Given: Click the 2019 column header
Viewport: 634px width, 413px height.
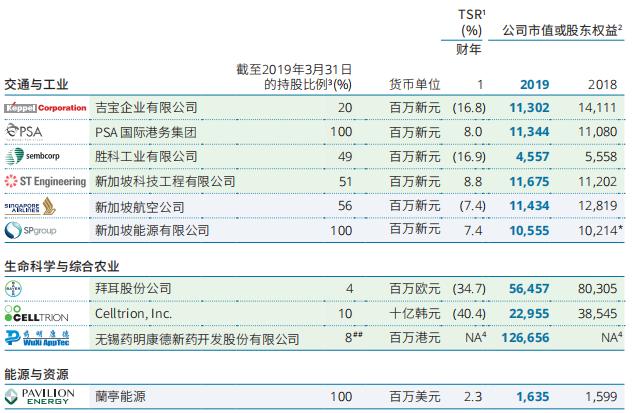Looking at the screenshot, I should tap(535, 85).
